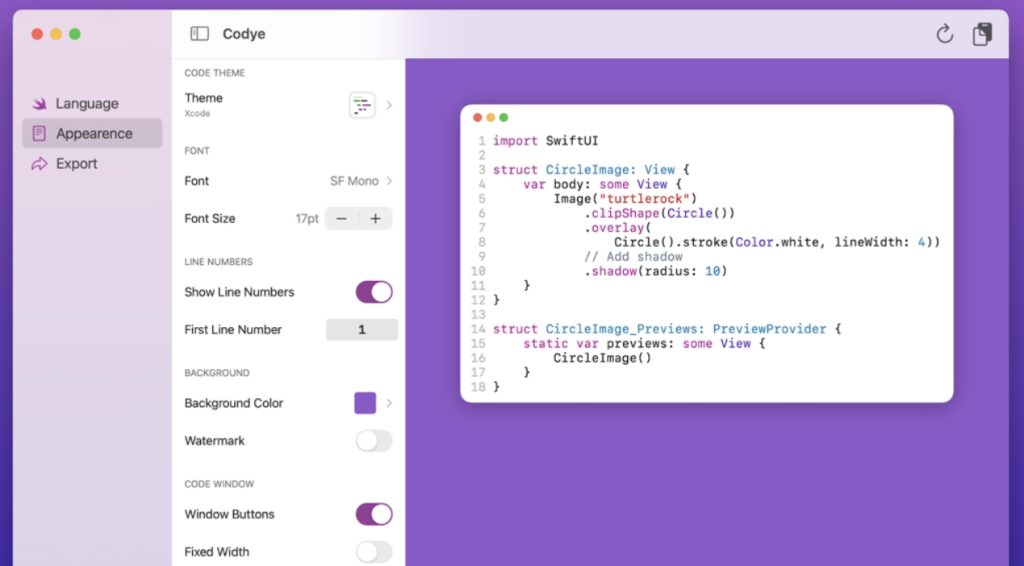Click the Codye title text

click(x=244, y=34)
